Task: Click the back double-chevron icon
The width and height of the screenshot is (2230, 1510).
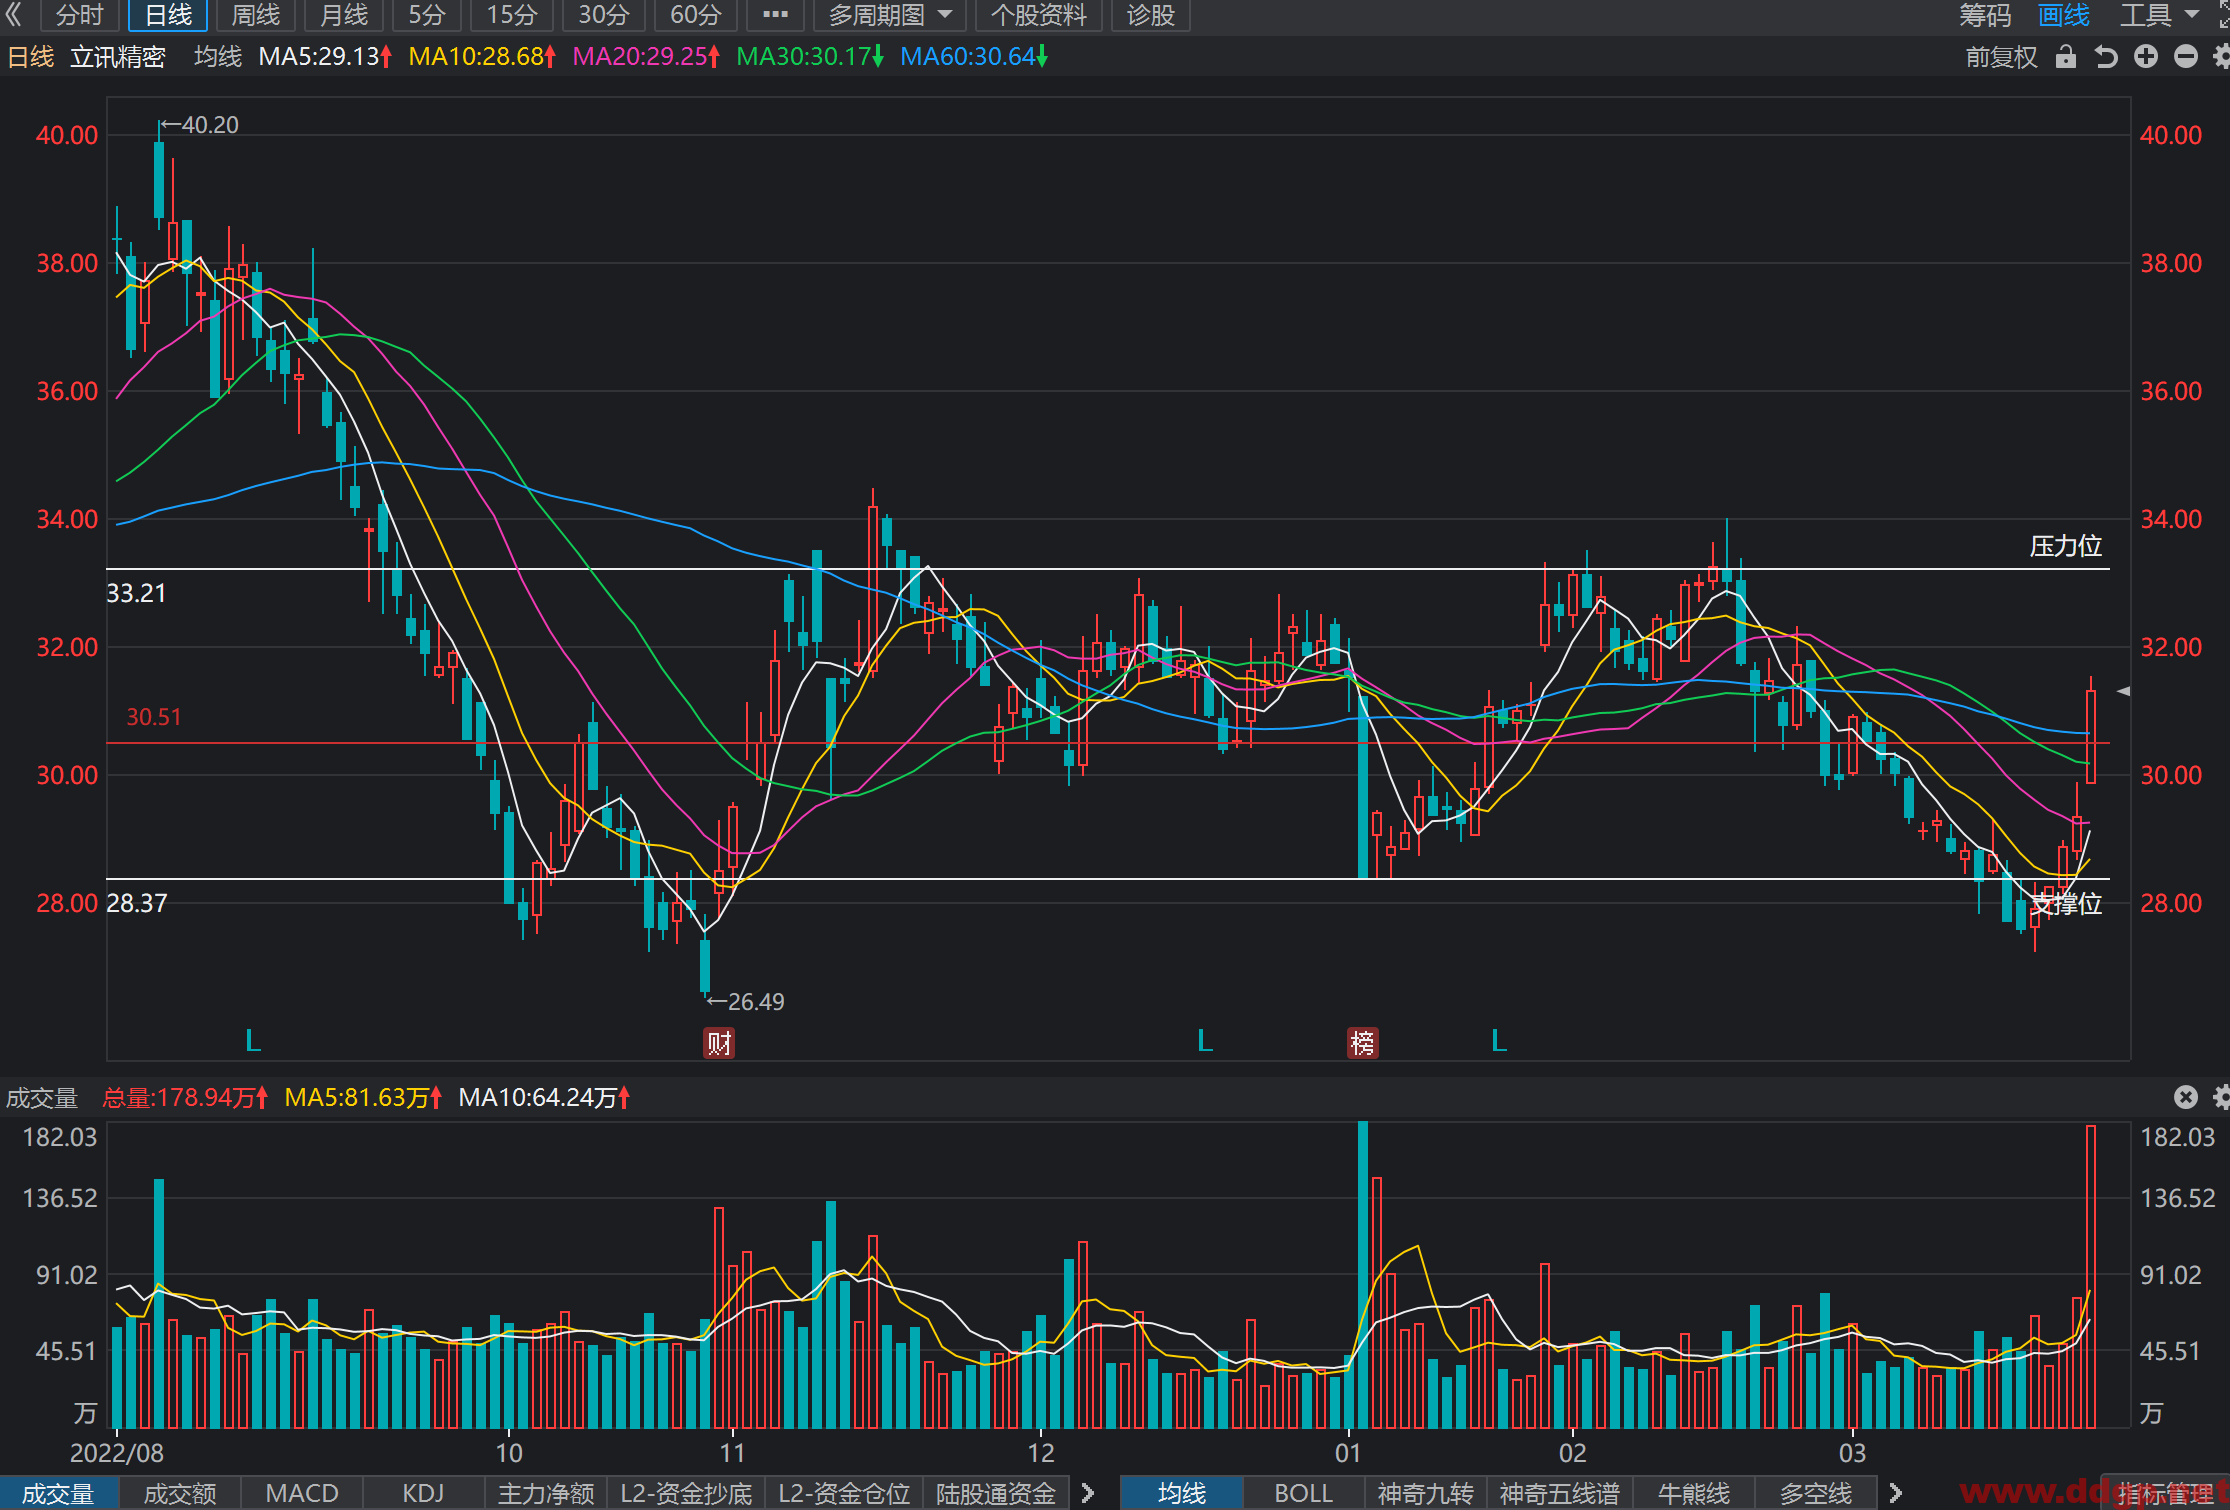Action: tap(13, 14)
